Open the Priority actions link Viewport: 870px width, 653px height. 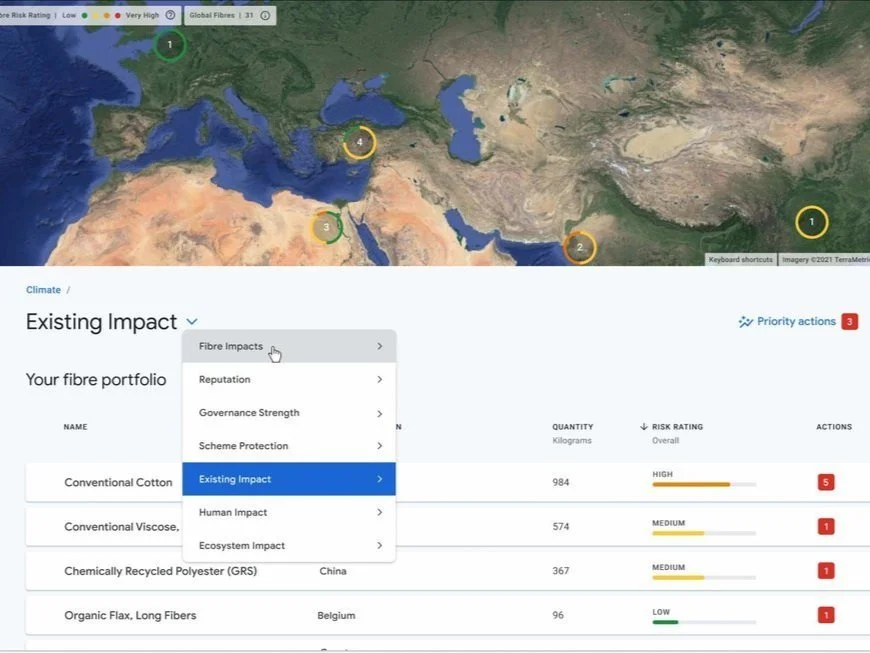point(796,322)
